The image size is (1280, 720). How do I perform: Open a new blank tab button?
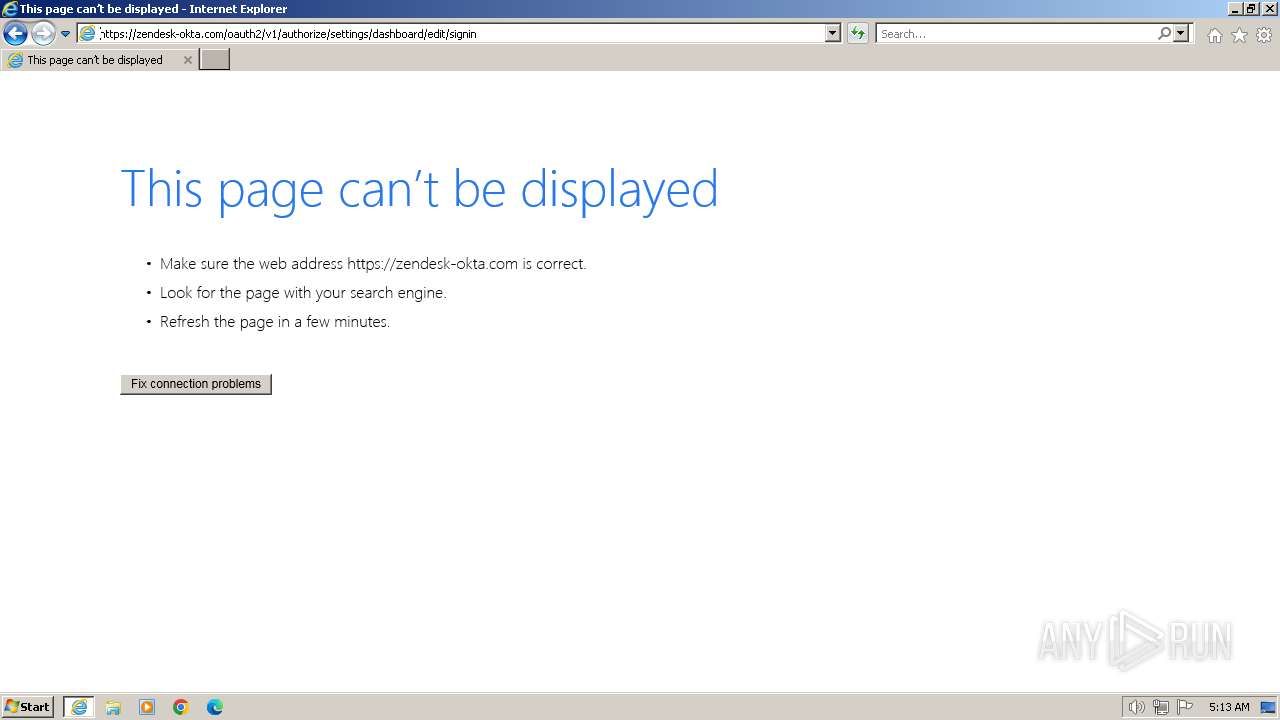tap(214, 60)
